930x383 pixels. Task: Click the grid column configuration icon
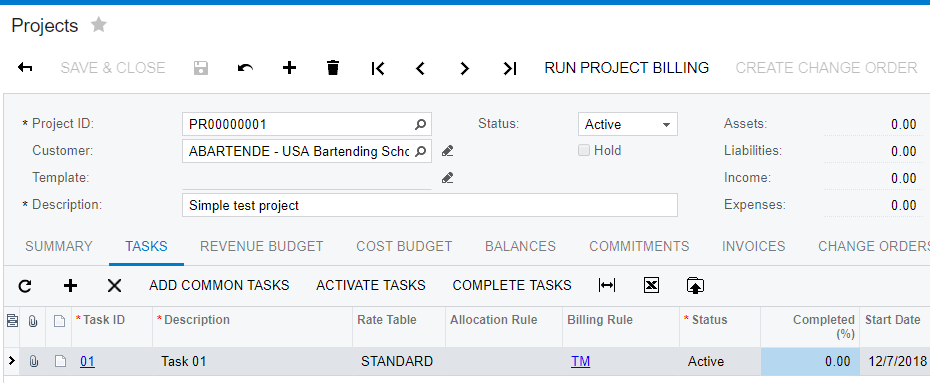pos(11,321)
